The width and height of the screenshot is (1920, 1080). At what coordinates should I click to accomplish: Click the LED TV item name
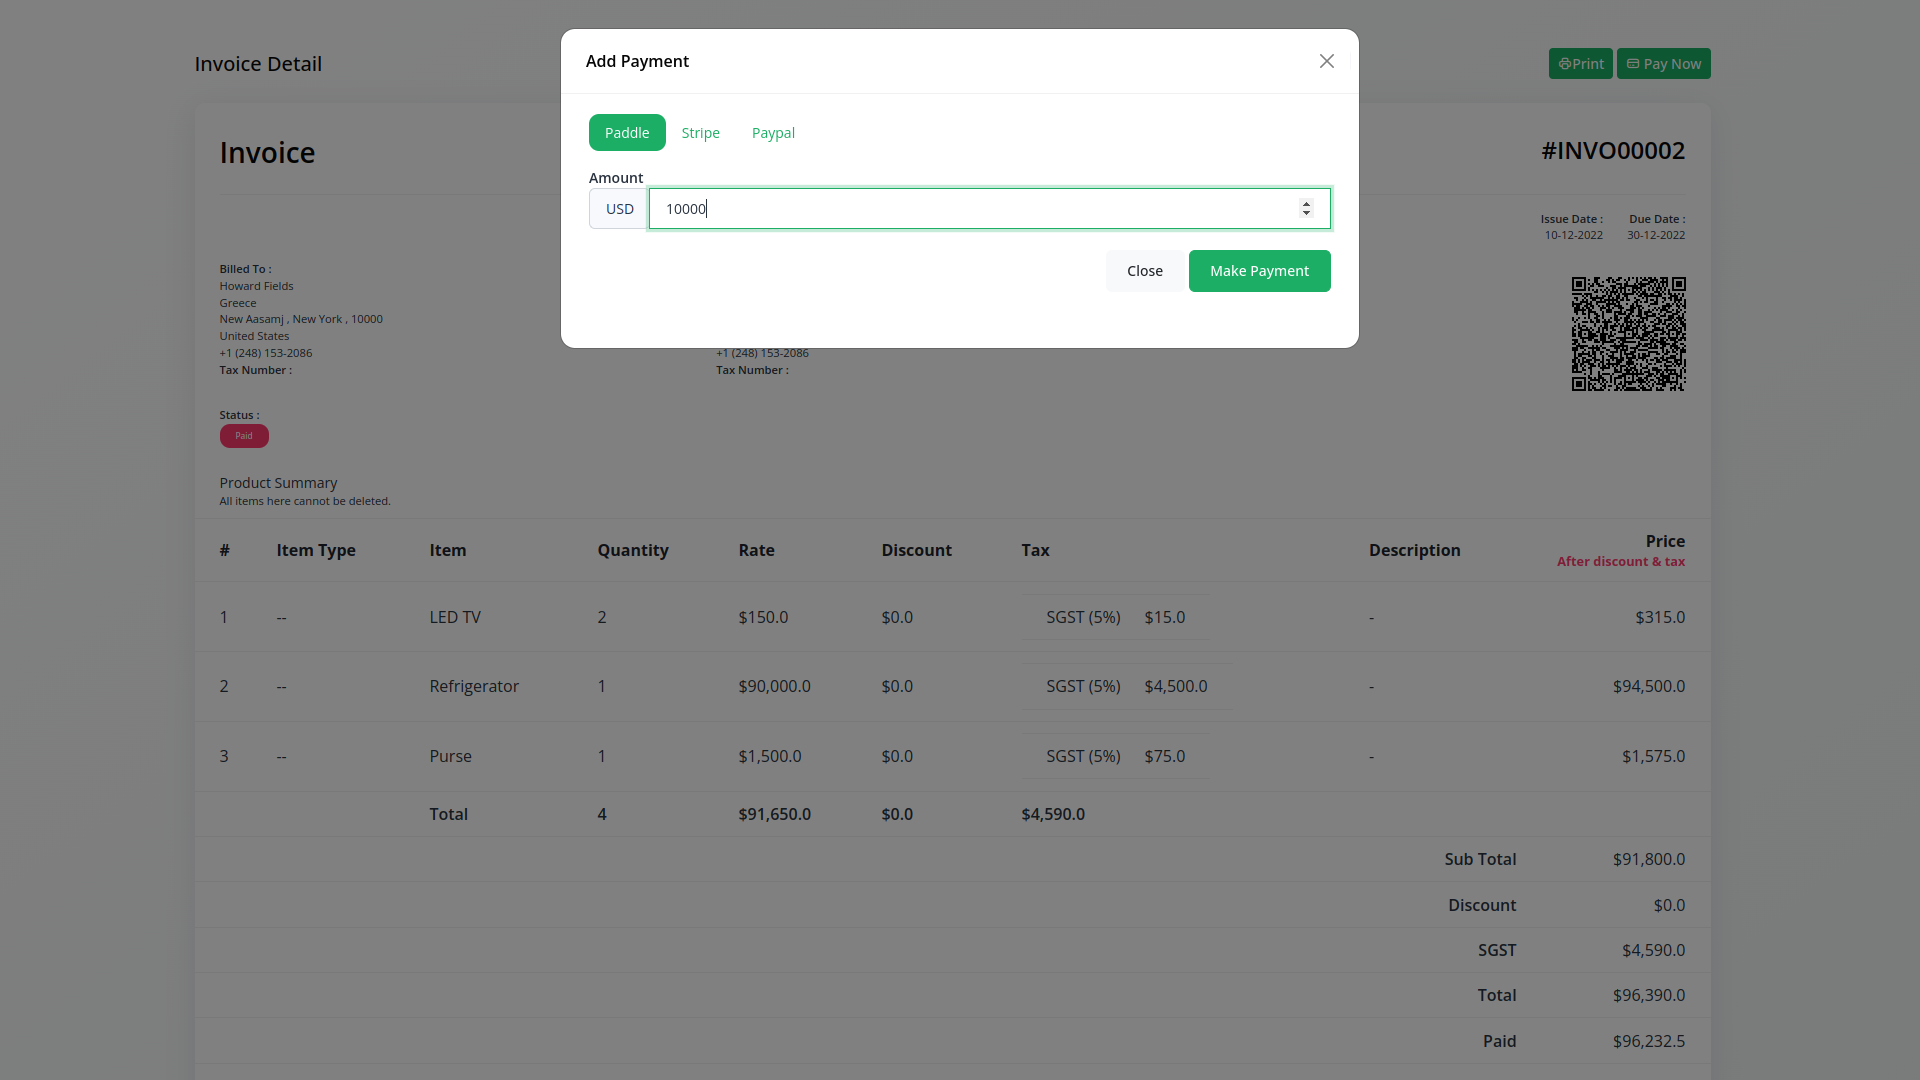455,618
